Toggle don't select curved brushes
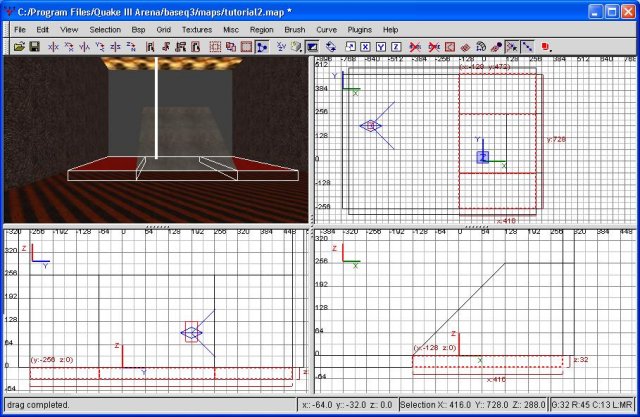This screenshot has height=417, width=640. point(434,47)
